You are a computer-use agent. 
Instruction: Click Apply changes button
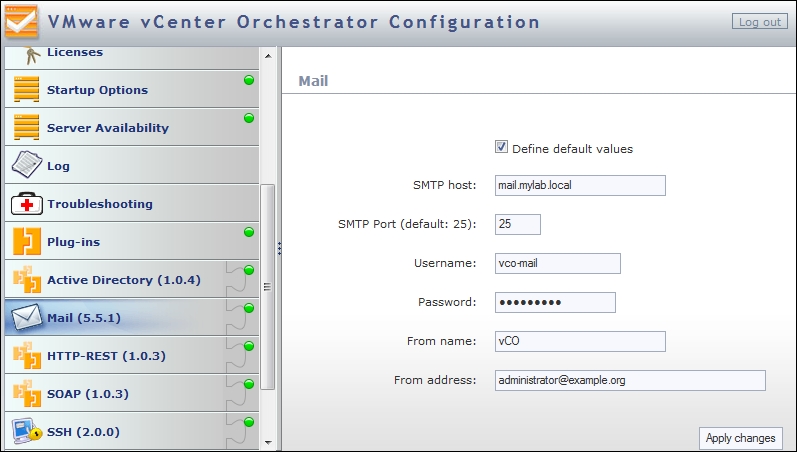pos(741,438)
